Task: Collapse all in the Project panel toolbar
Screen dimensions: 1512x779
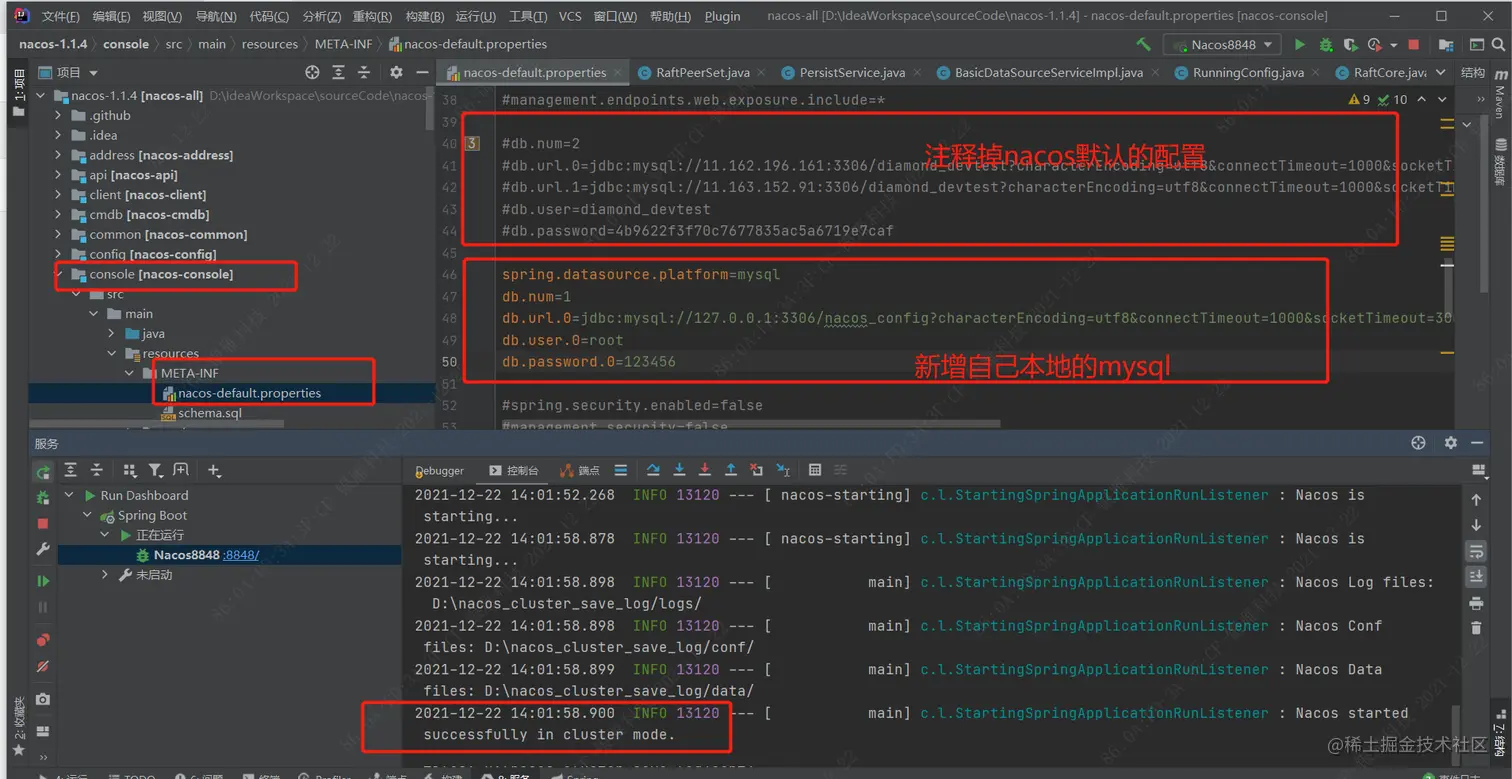Action: point(364,72)
